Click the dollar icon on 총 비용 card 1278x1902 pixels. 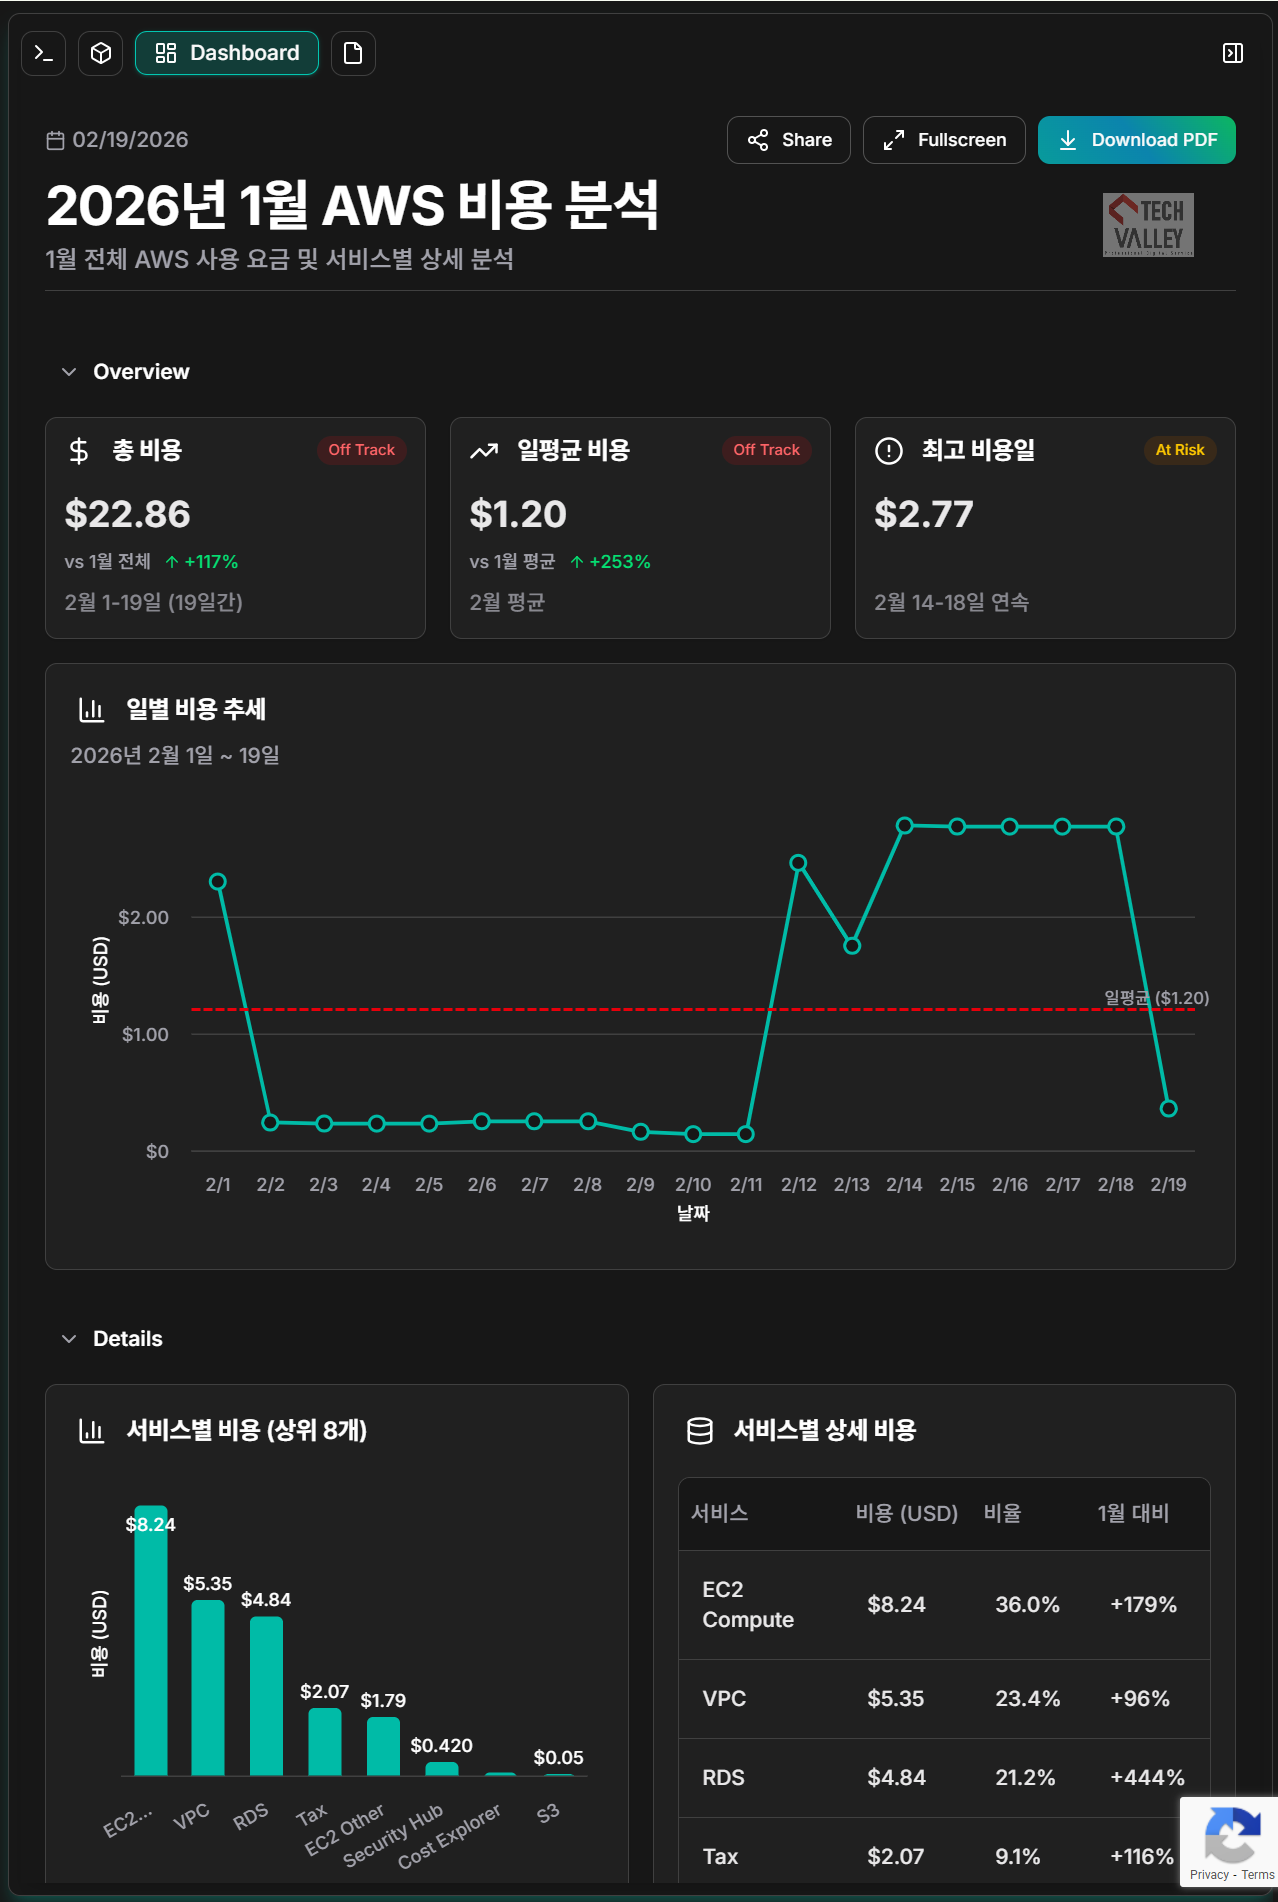(79, 451)
